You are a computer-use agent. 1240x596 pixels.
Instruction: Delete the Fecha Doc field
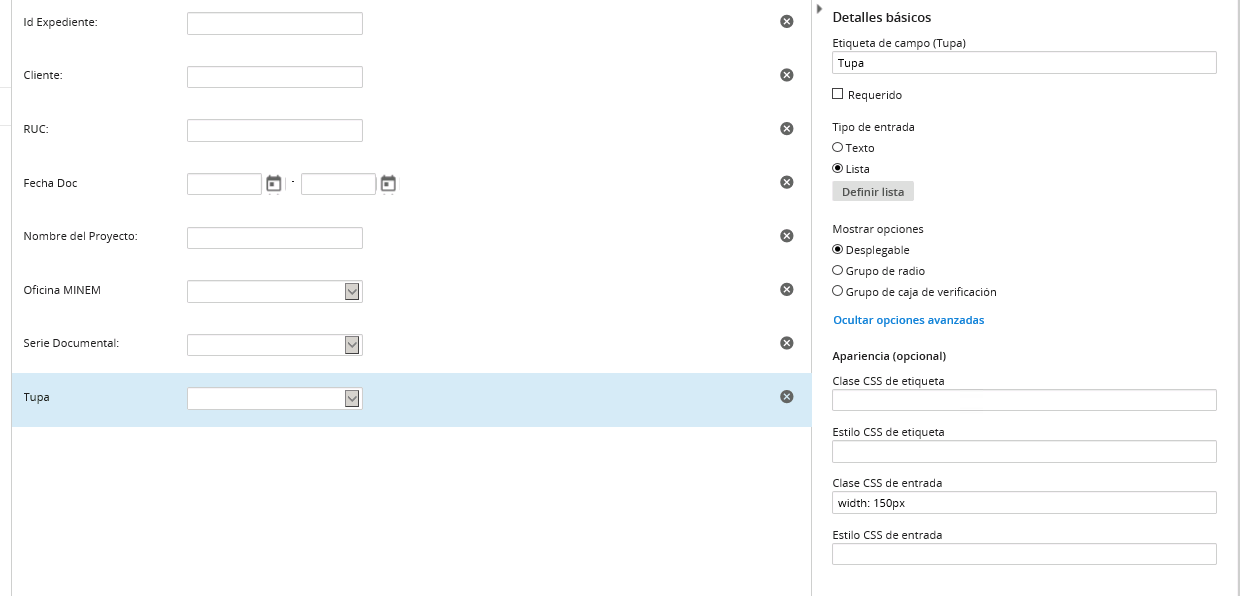tap(787, 182)
